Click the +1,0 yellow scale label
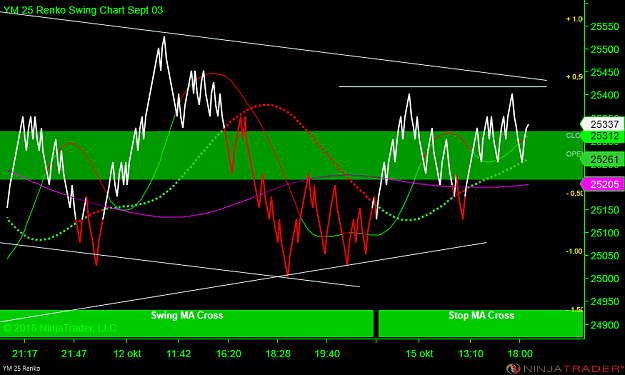The image size is (625, 375). tap(574, 19)
